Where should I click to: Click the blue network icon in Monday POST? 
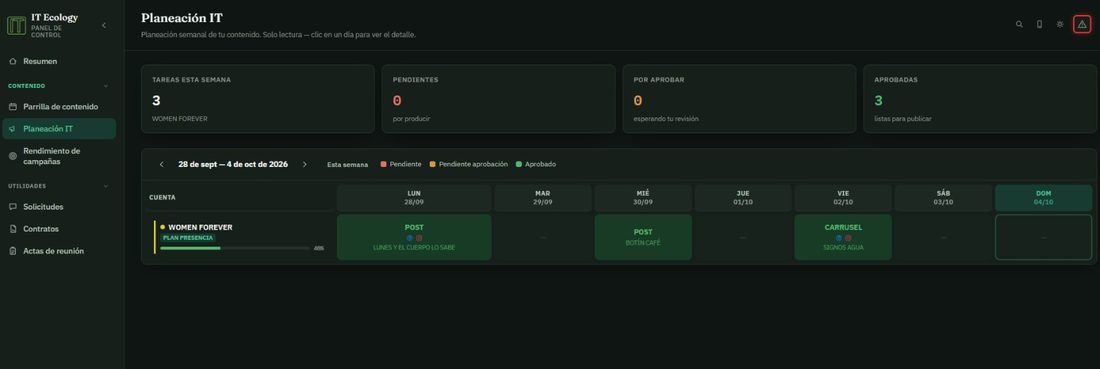[x=410, y=238]
